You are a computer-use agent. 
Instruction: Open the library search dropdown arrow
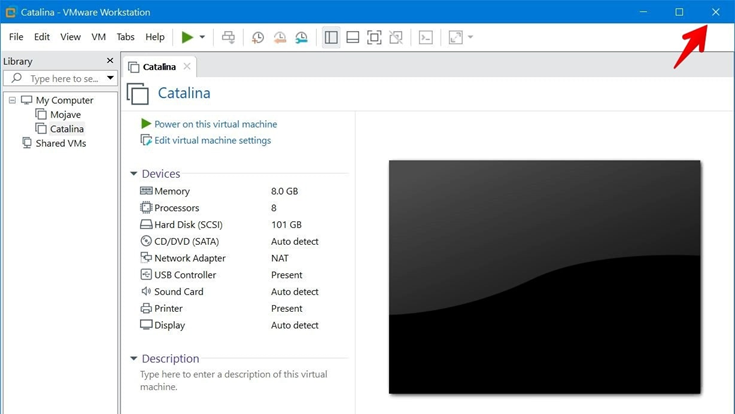pos(110,78)
